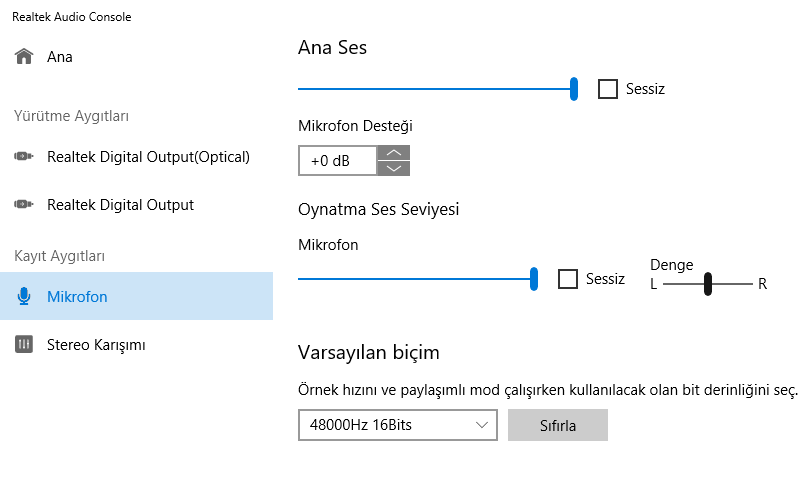Click the +0 dB boost value field
The width and height of the screenshot is (810, 484).
pos(337,161)
